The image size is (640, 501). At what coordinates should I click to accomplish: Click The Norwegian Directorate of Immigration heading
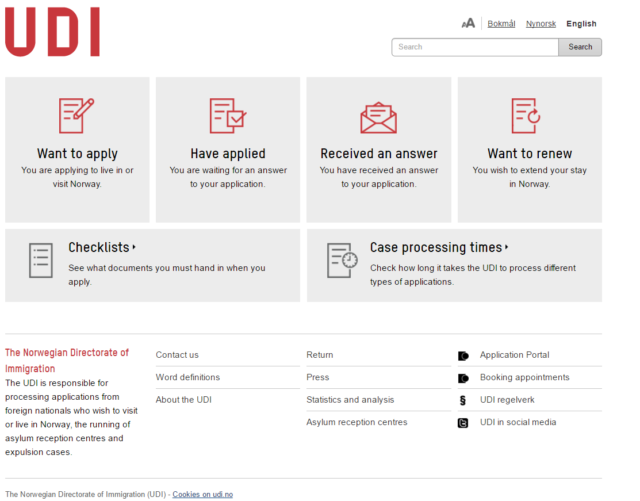point(67,361)
